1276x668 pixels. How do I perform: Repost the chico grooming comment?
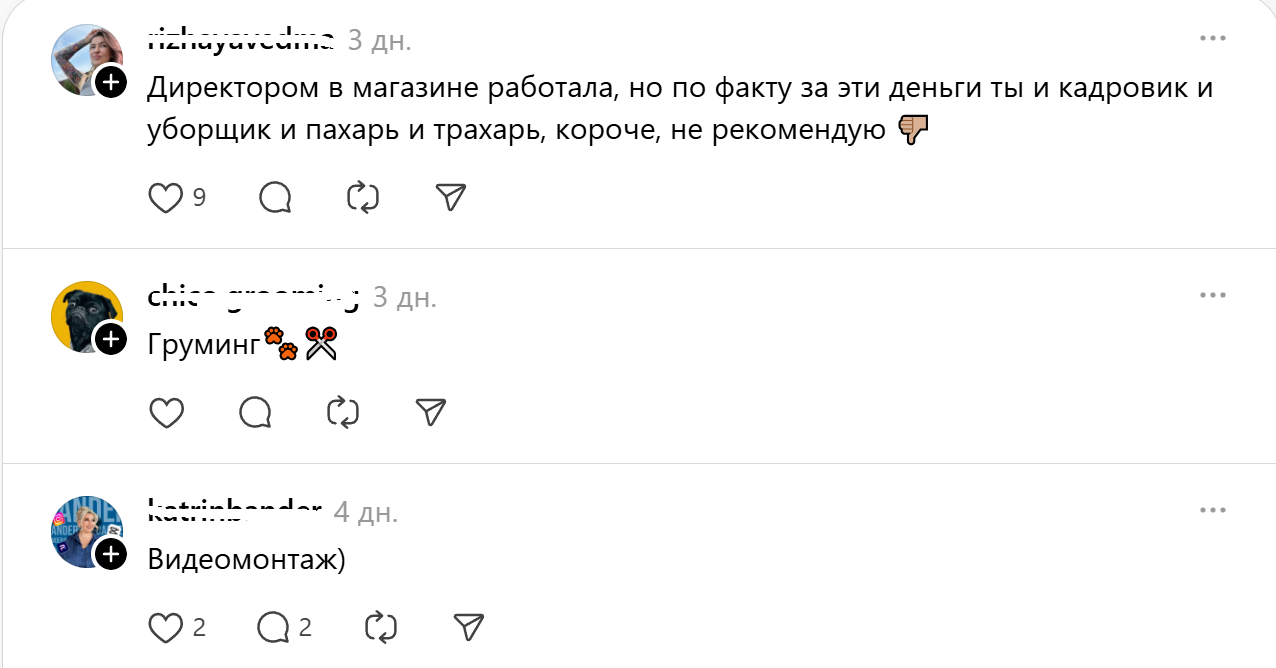click(342, 412)
